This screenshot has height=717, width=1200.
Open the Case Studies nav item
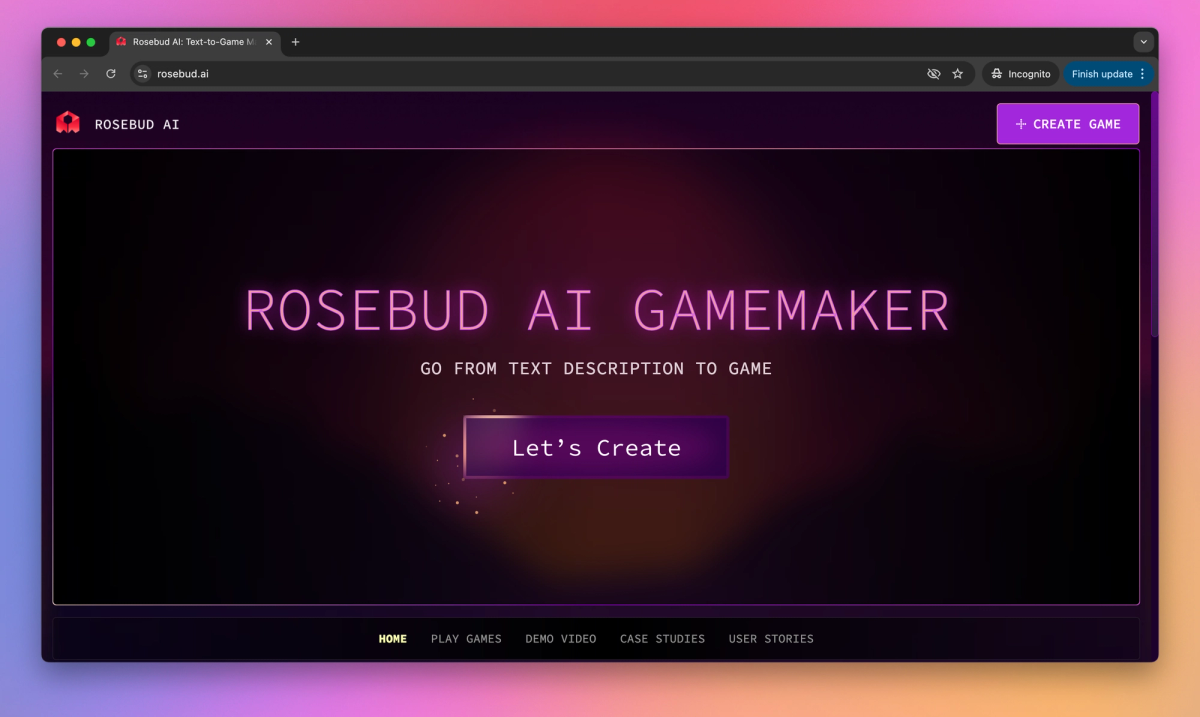662,639
